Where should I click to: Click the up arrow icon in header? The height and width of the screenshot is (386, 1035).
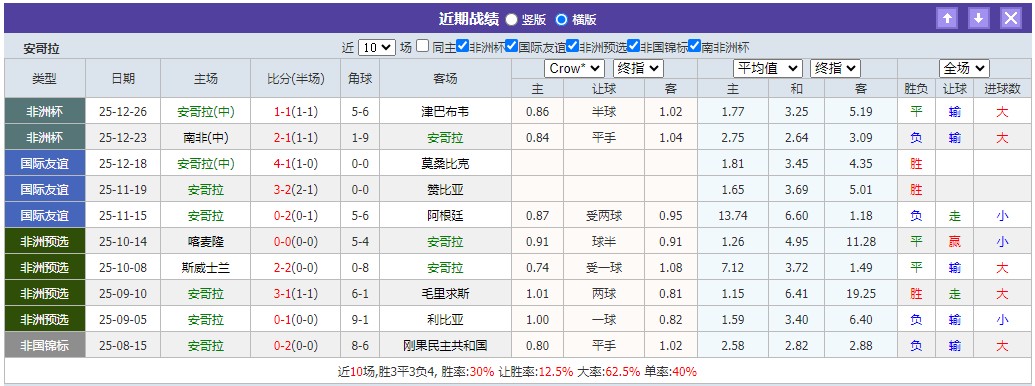click(x=947, y=18)
